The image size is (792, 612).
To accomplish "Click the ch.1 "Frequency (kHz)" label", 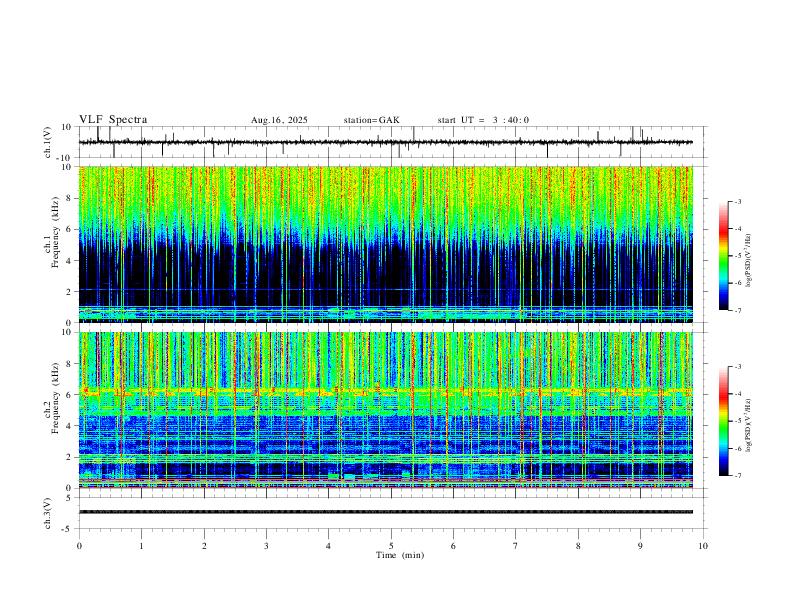I will point(56,232).
